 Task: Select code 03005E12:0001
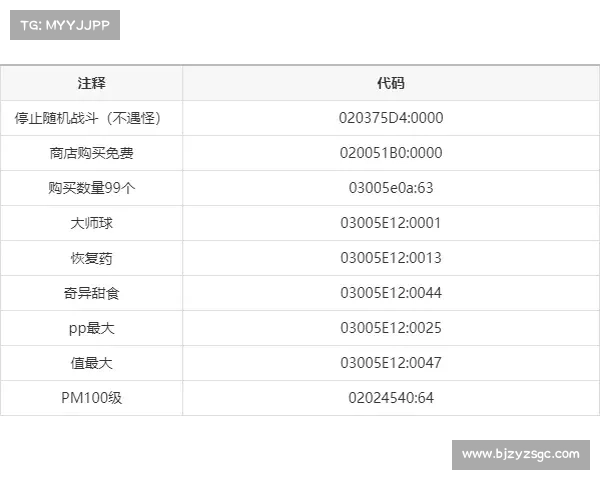pyautogui.click(x=390, y=223)
